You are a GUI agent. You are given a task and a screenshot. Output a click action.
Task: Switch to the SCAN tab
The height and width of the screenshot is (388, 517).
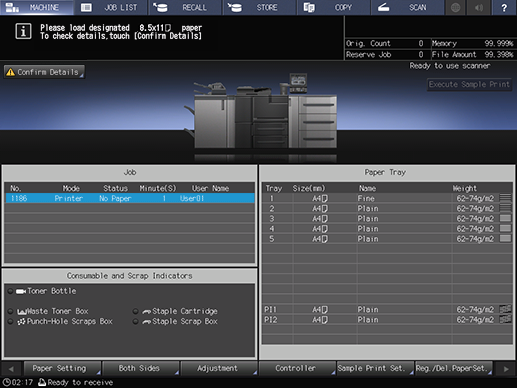(408, 7)
